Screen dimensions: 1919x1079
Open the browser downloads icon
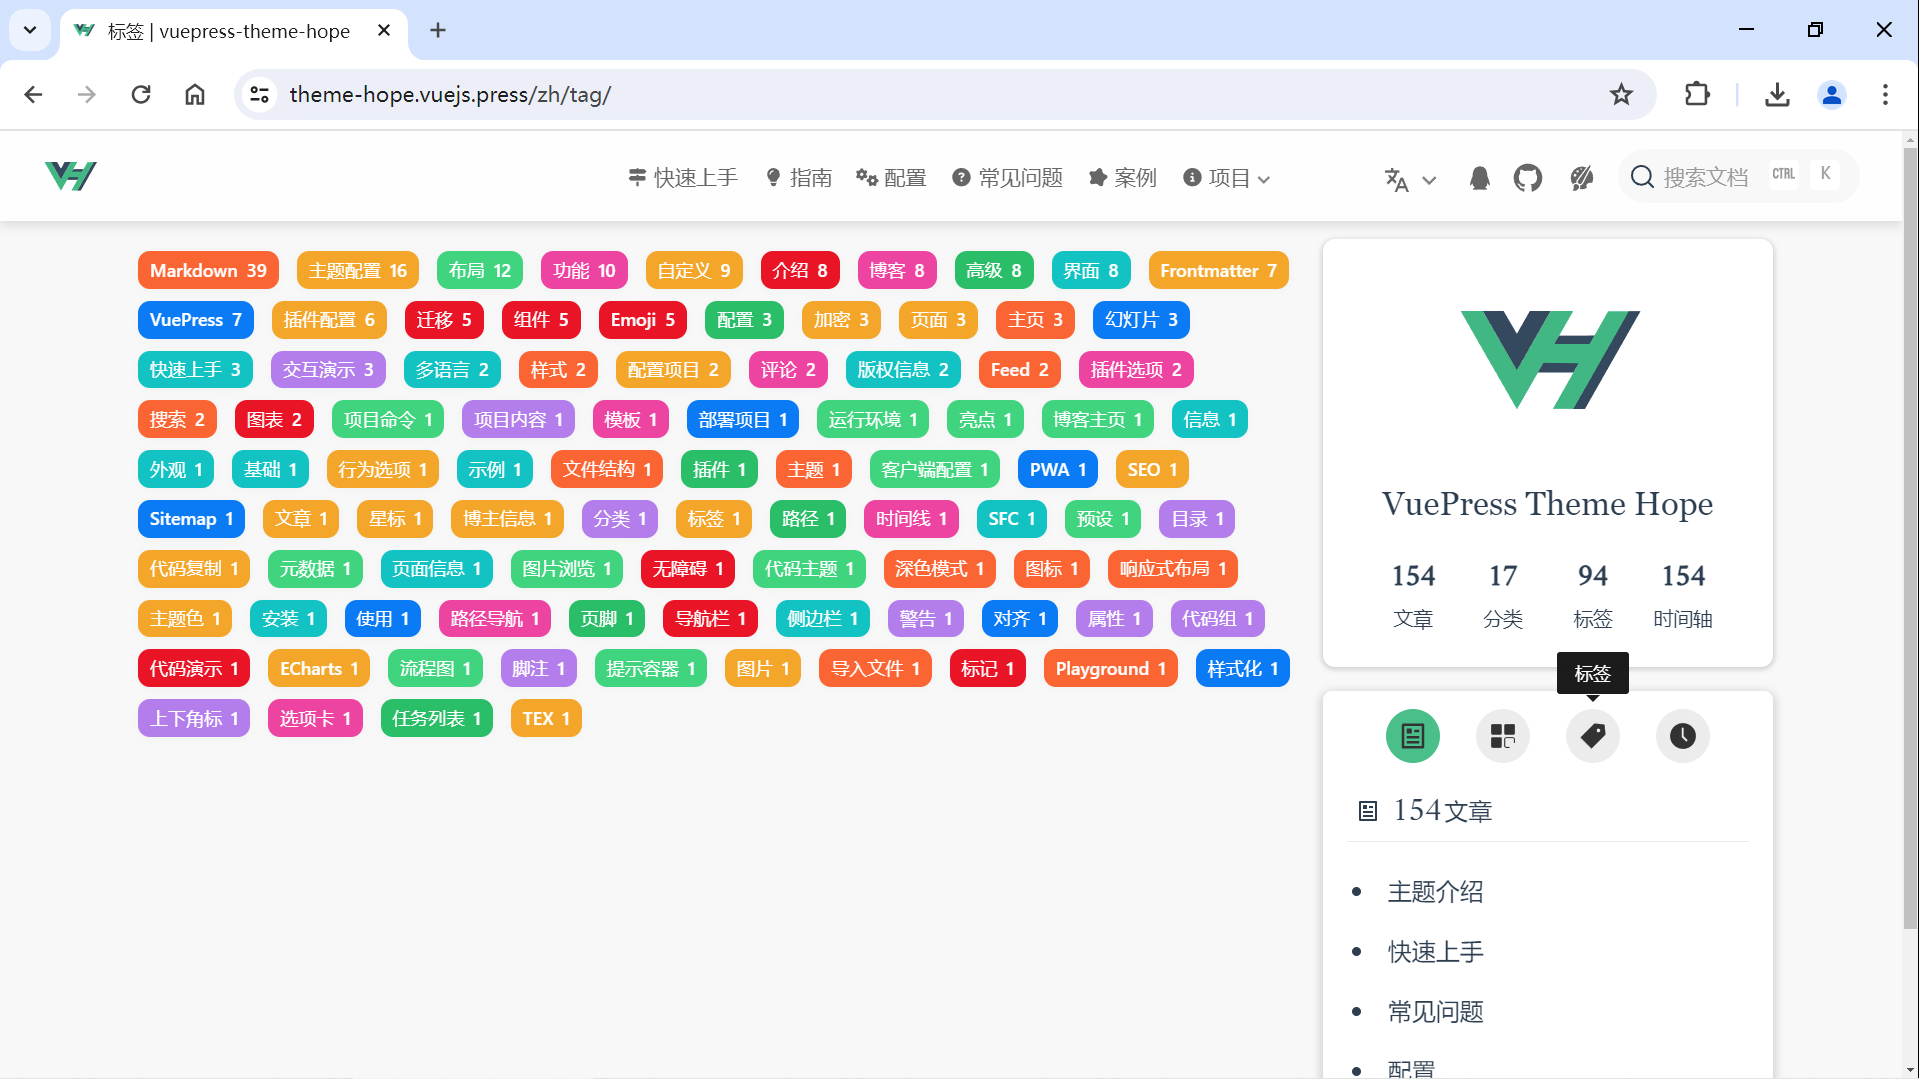pos(1777,95)
